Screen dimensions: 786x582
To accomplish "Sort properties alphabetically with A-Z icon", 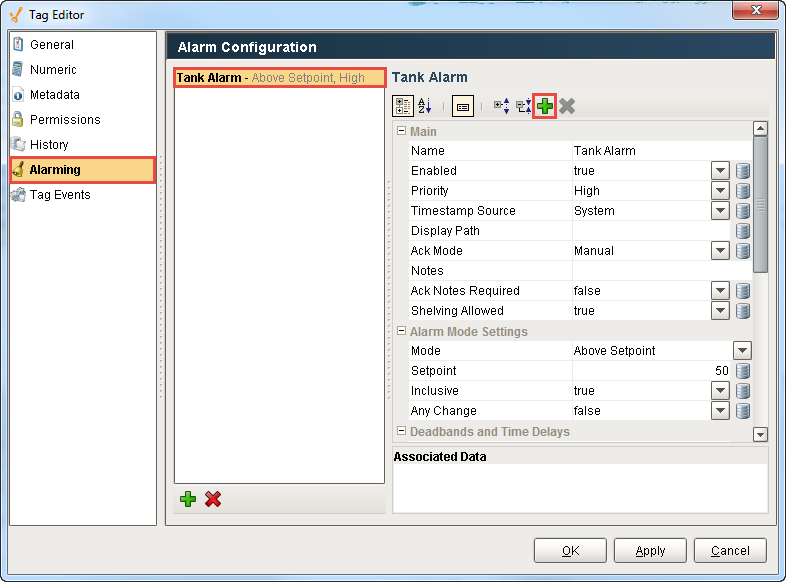I will coord(424,106).
